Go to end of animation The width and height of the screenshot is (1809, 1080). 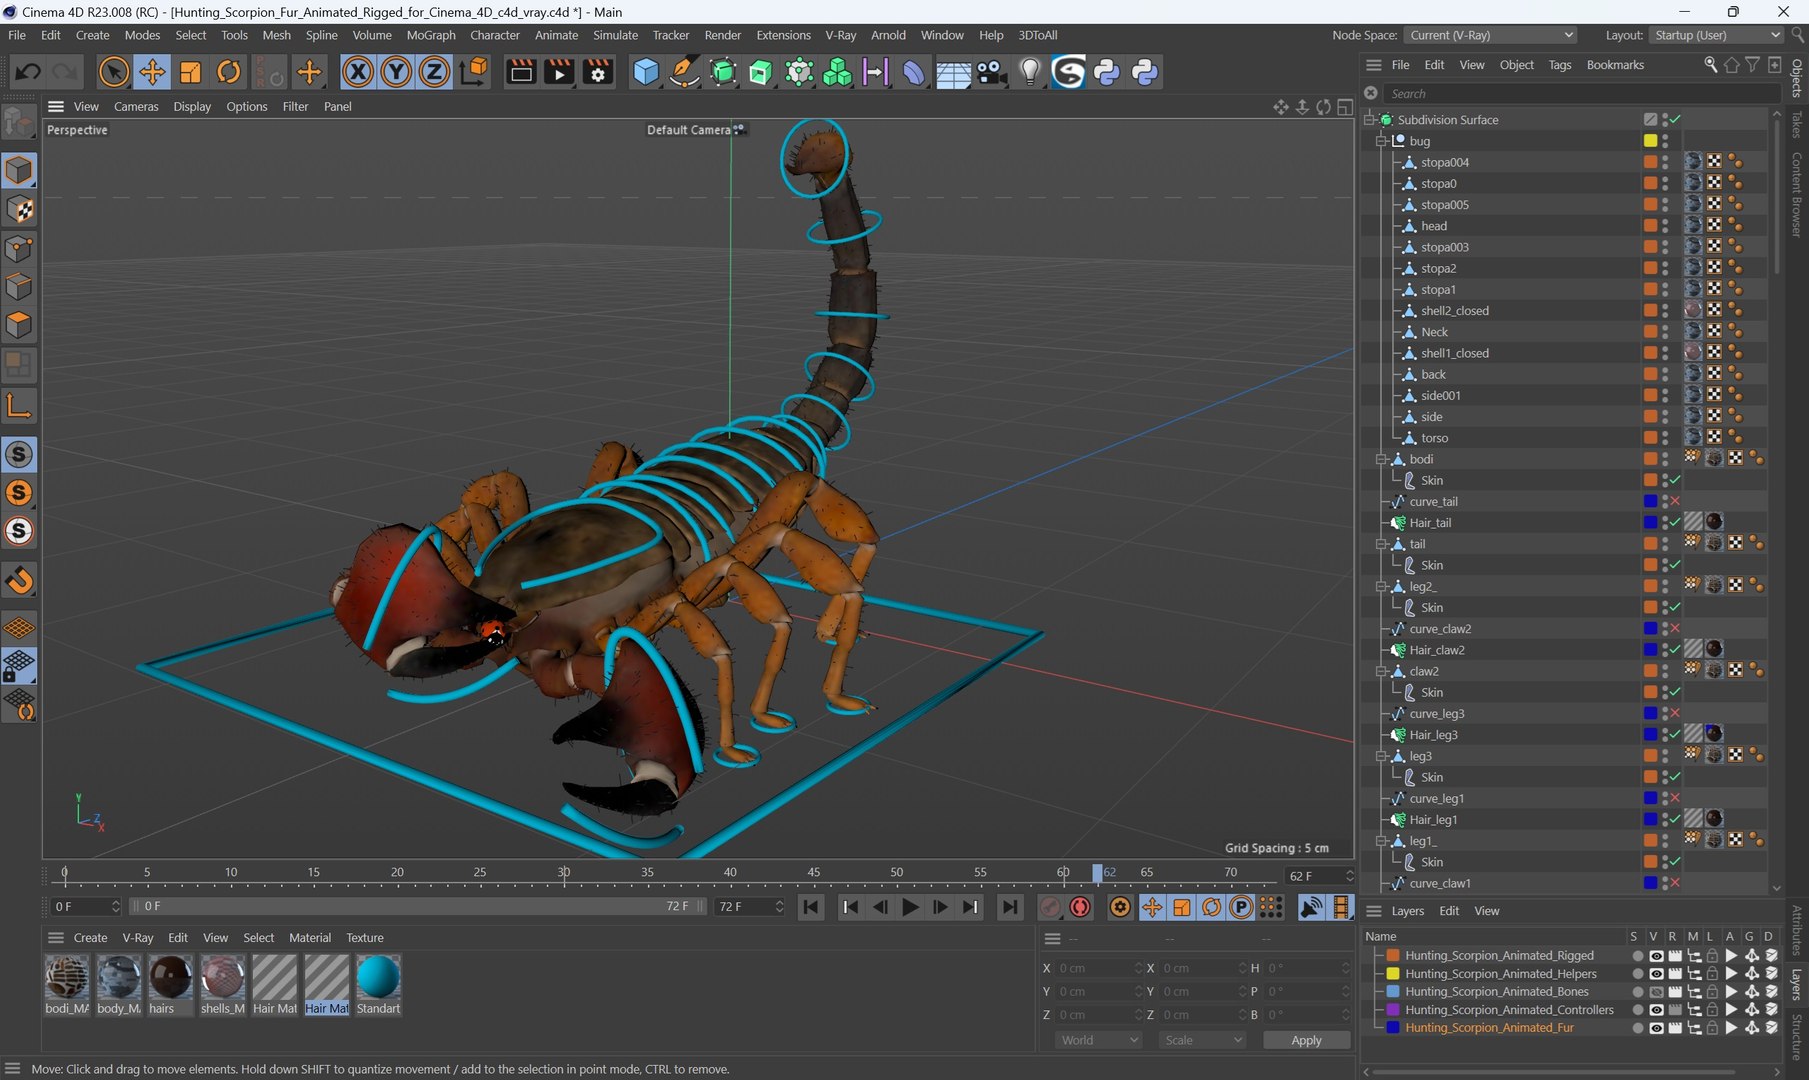[1010, 907]
